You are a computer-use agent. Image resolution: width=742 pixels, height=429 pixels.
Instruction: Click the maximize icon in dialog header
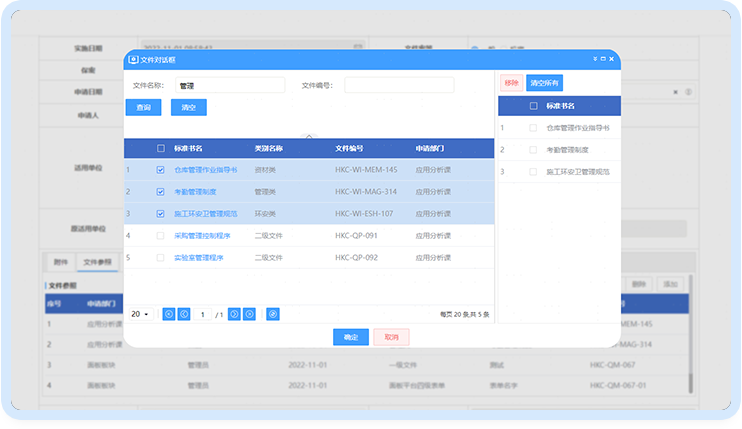603,59
